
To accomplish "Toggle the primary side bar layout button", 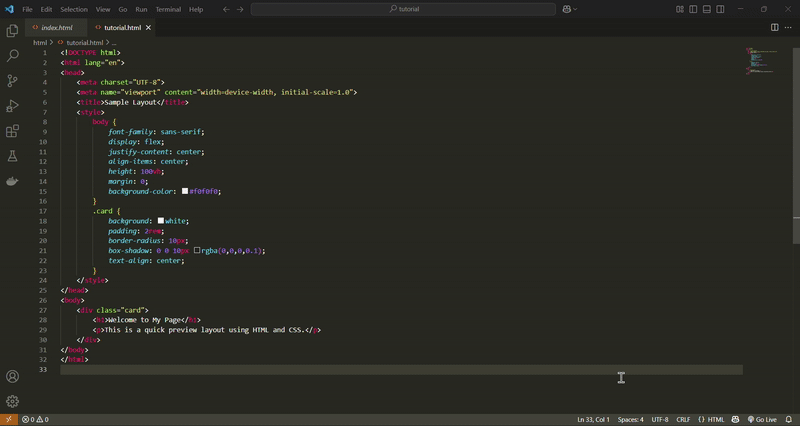I will coord(693,9).
